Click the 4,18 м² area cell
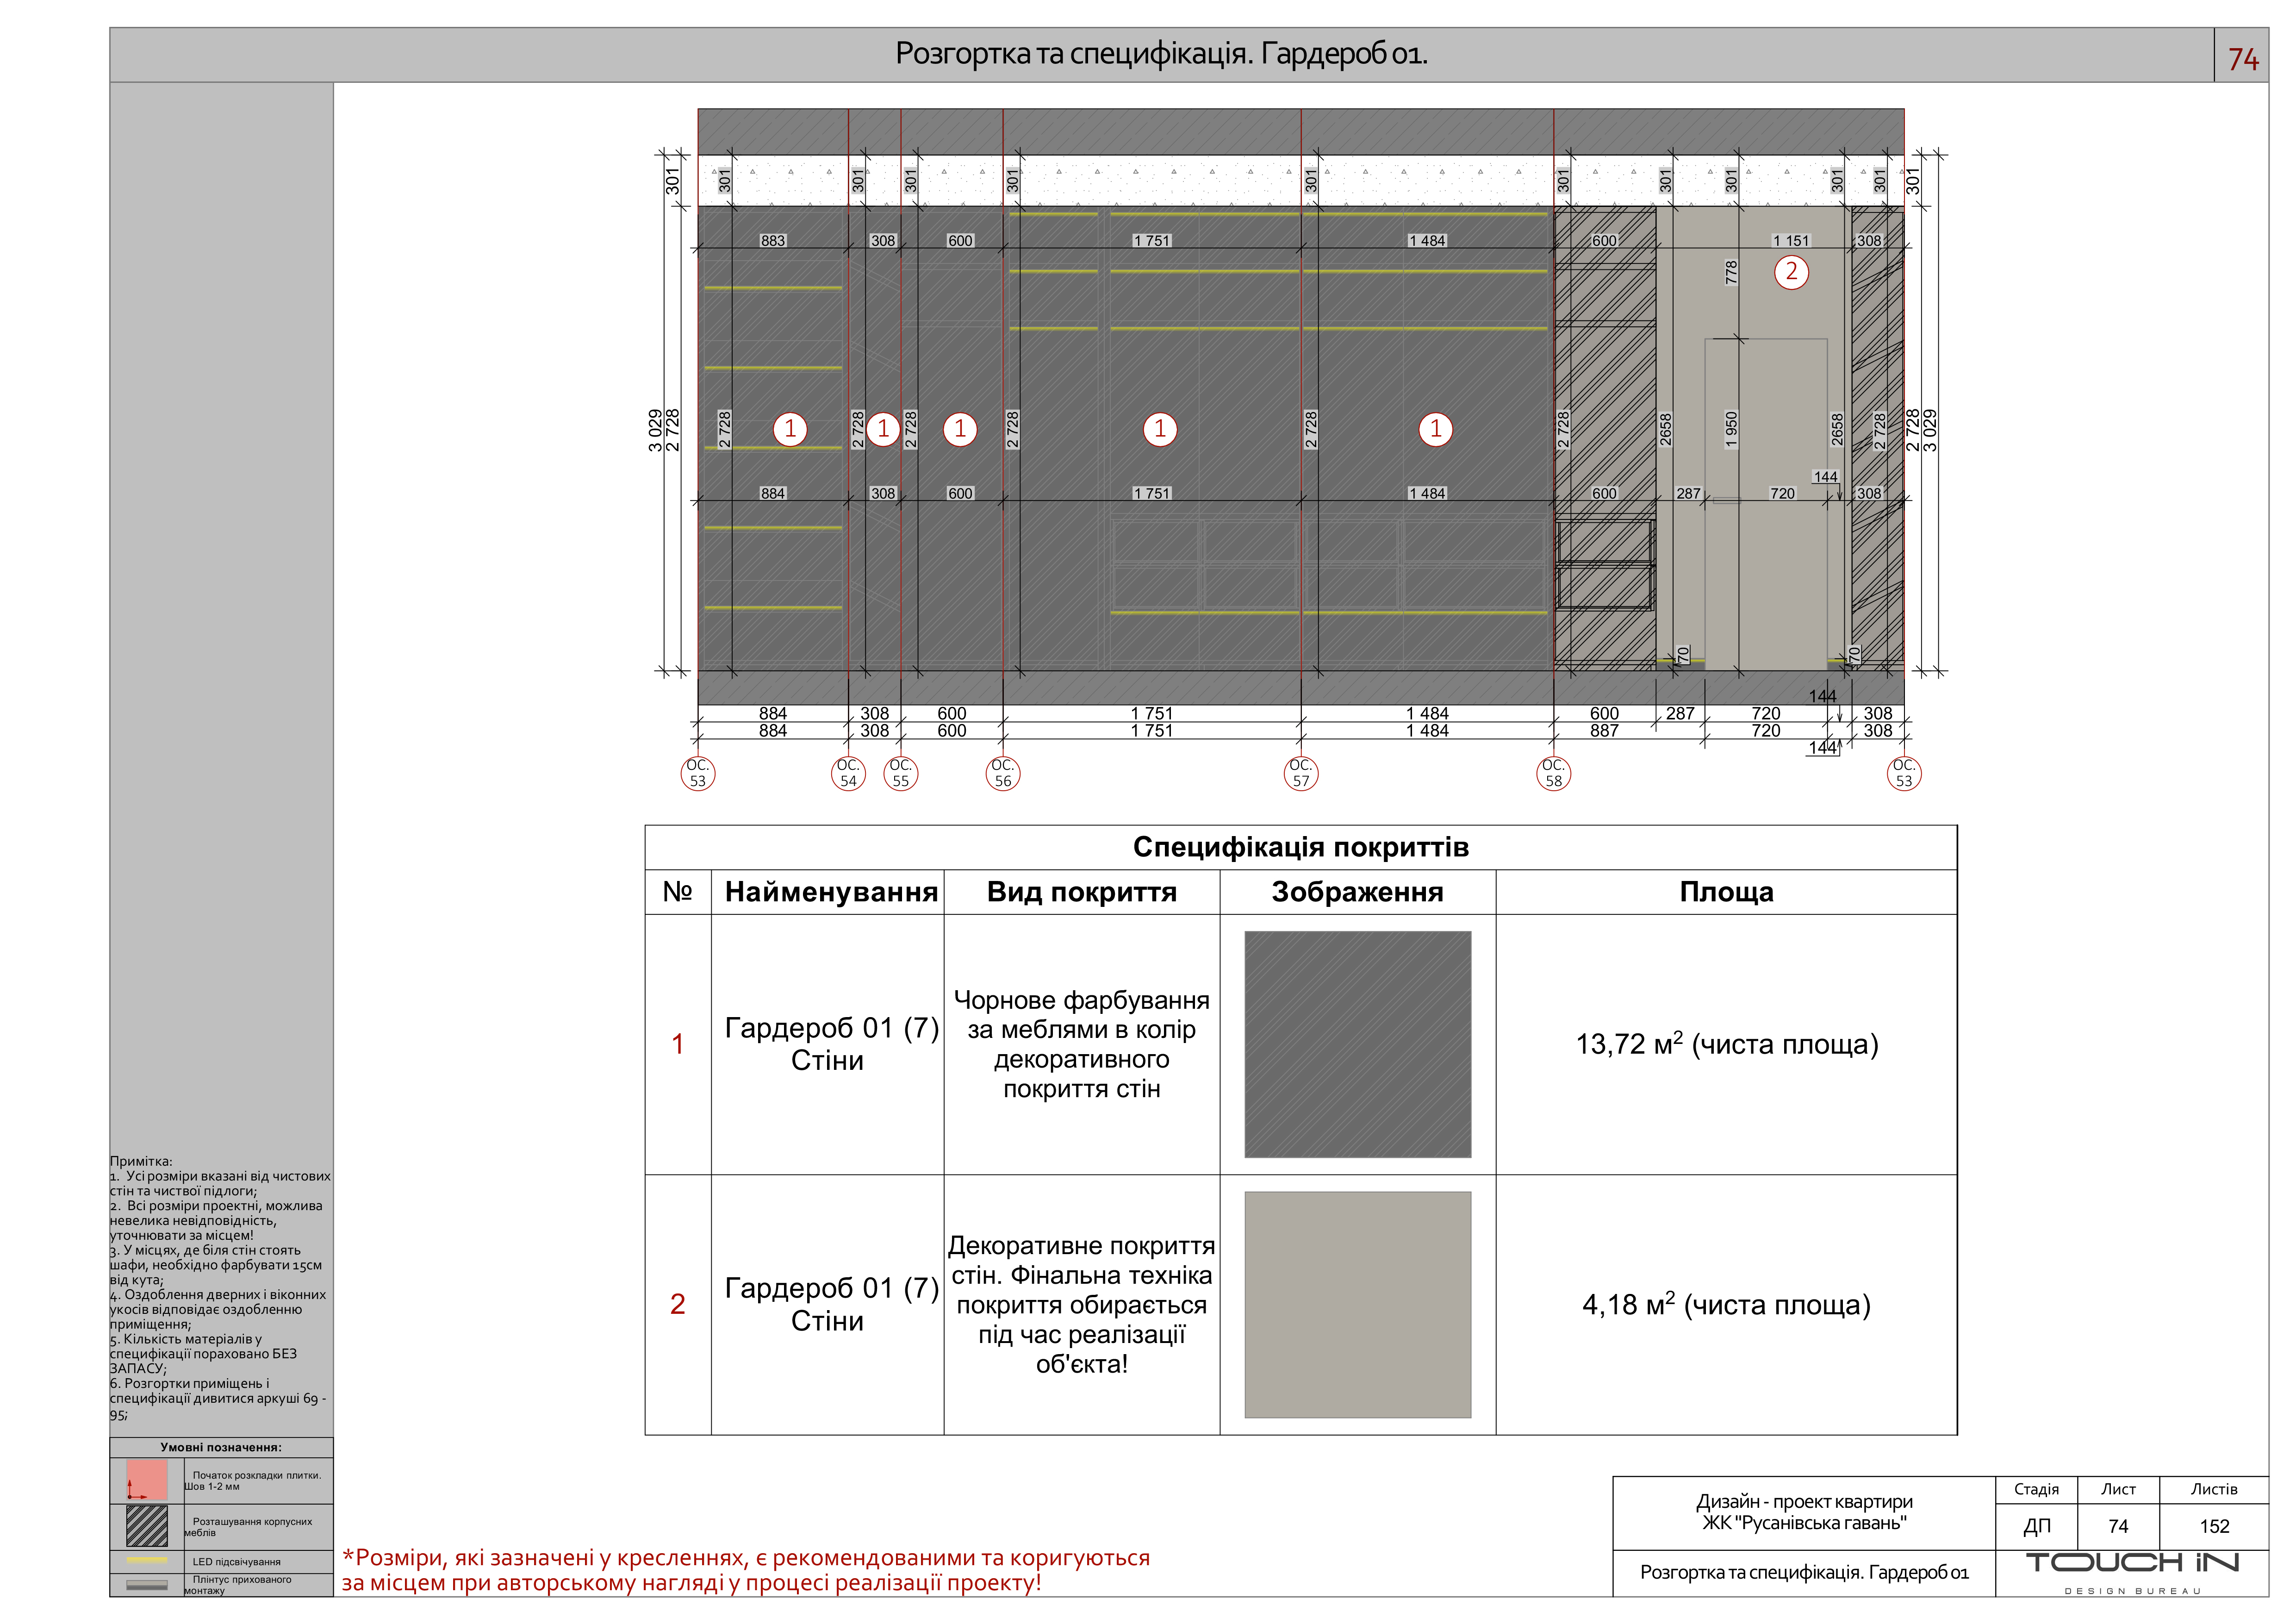The height and width of the screenshot is (1624, 2296). [1726, 1304]
